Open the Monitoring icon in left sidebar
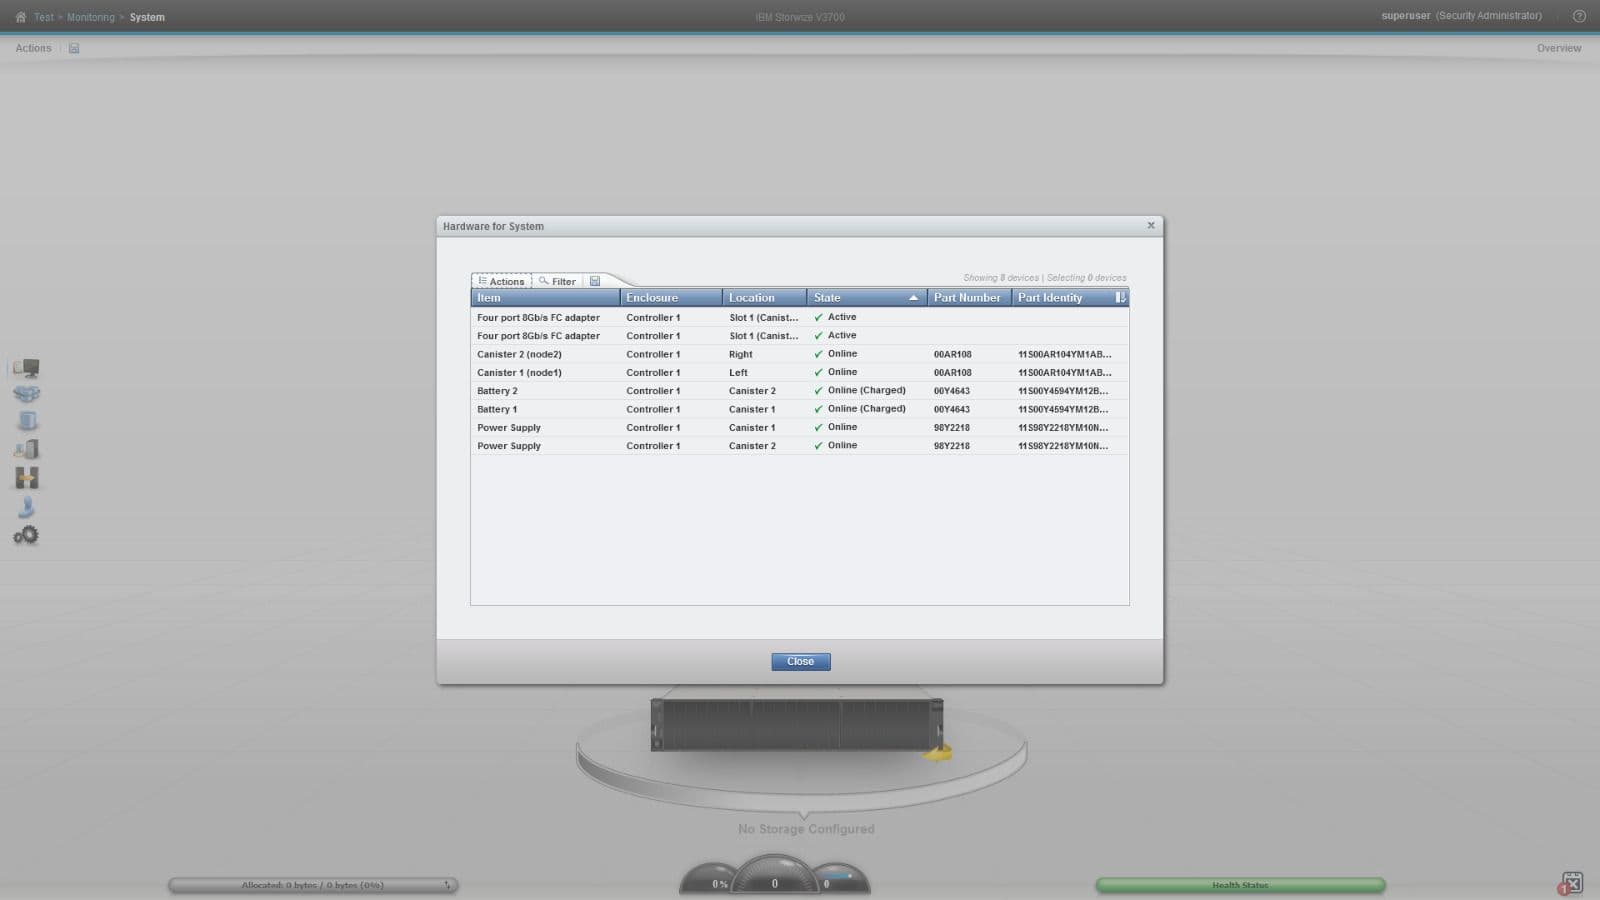Image resolution: width=1600 pixels, height=900 pixels. 26,368
